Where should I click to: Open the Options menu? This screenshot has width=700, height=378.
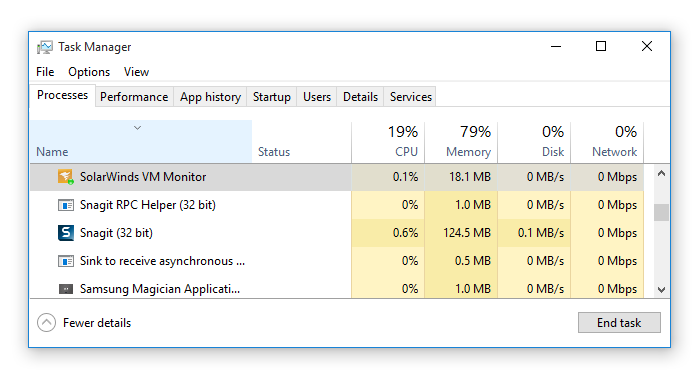[x=89, y=72]
